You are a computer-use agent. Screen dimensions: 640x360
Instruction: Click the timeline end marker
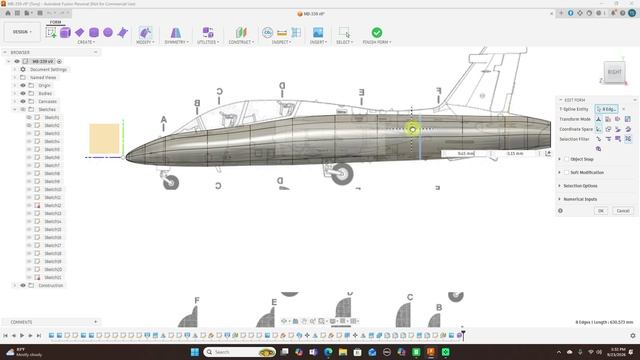463,335
